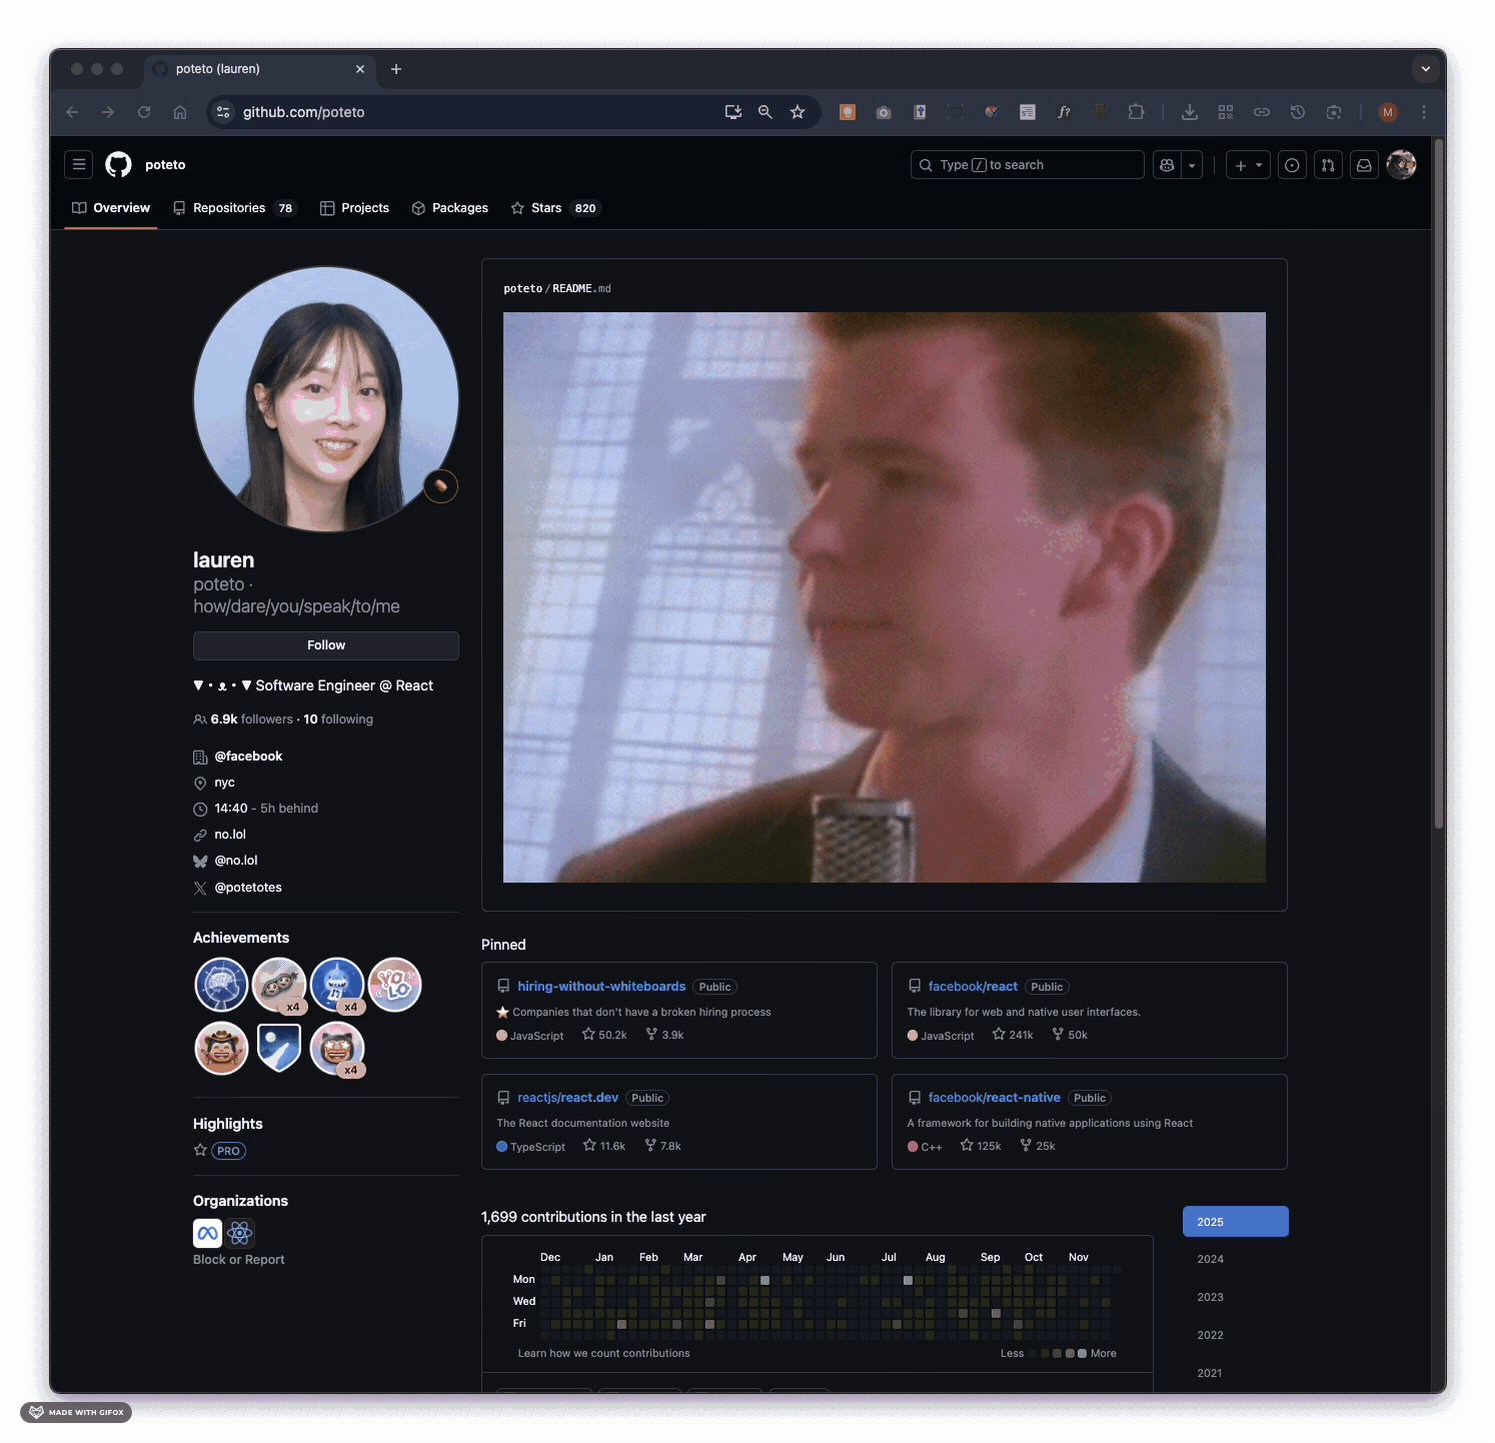Click the Rick Astley README image
Screen dimensions: 1495x1443
coord(884,597)
